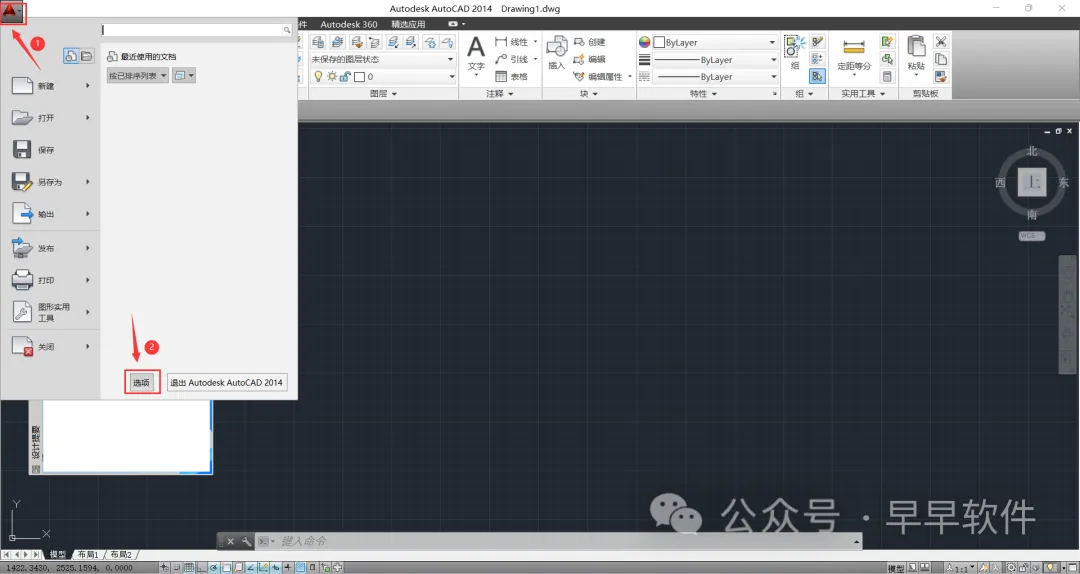Click the 上 face on the ViewCube
Screen dimensions: 1080x574
[x=1032, y=183]
